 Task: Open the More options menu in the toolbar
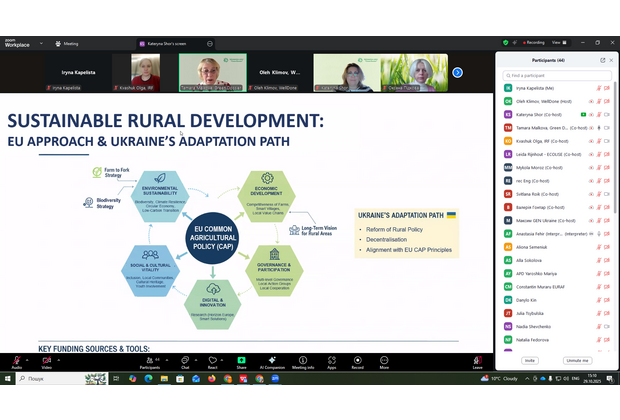(384, 361)
